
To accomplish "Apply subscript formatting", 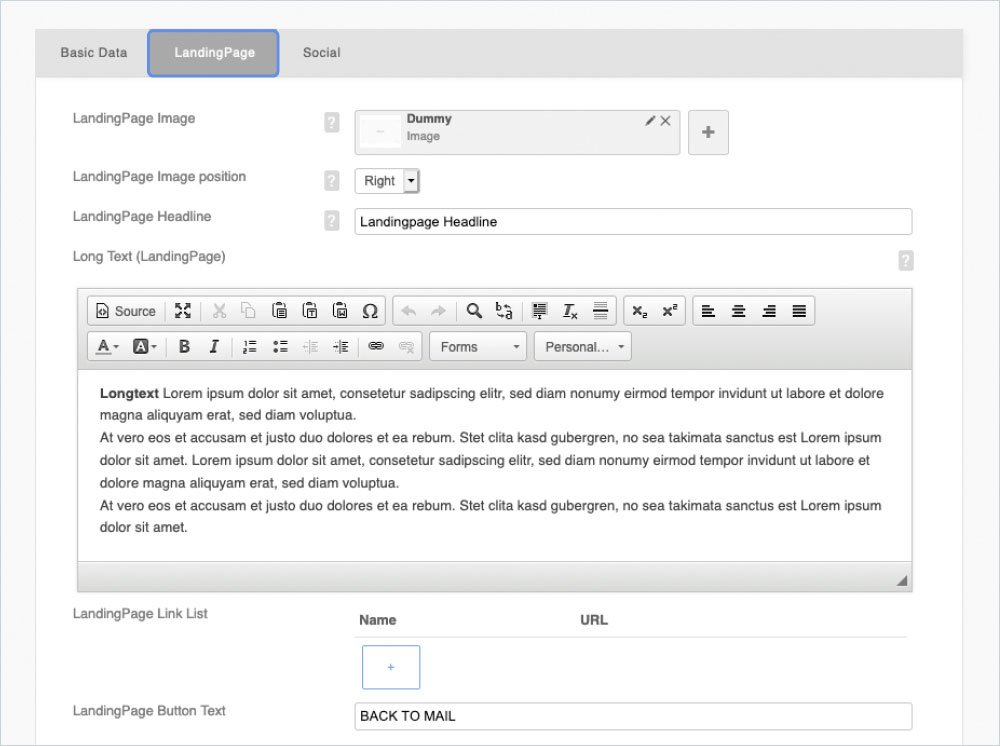I will tap(639, 311).
